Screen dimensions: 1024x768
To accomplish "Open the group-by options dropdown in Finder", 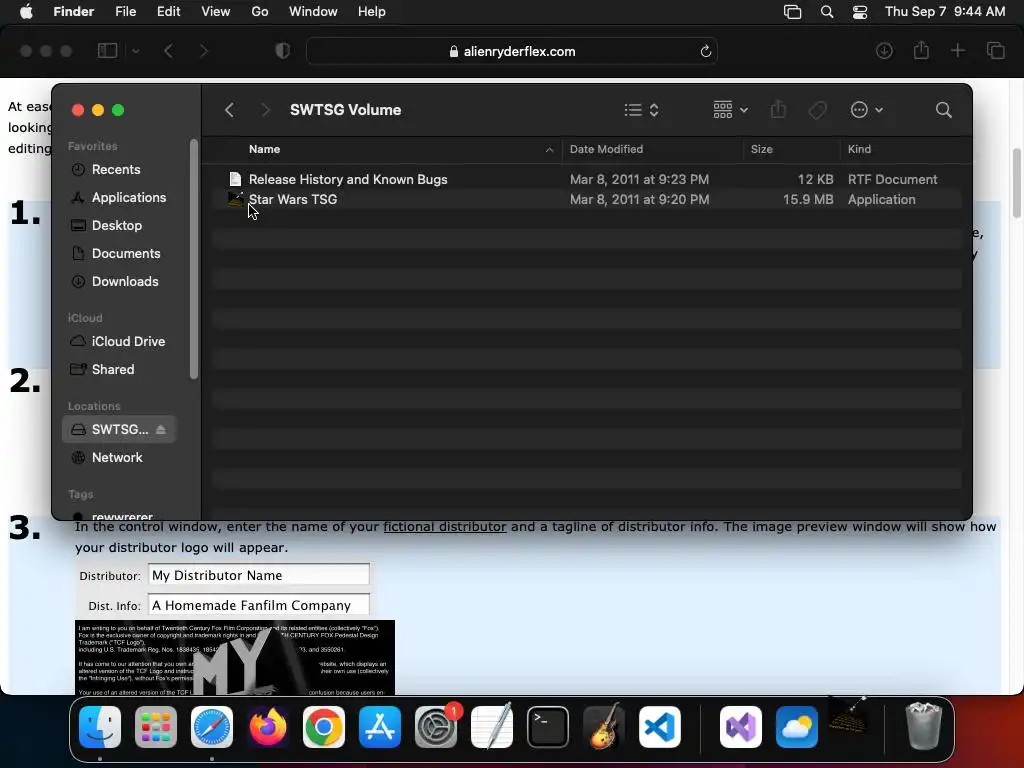I will pyautogui.click(x=730, y=110).
